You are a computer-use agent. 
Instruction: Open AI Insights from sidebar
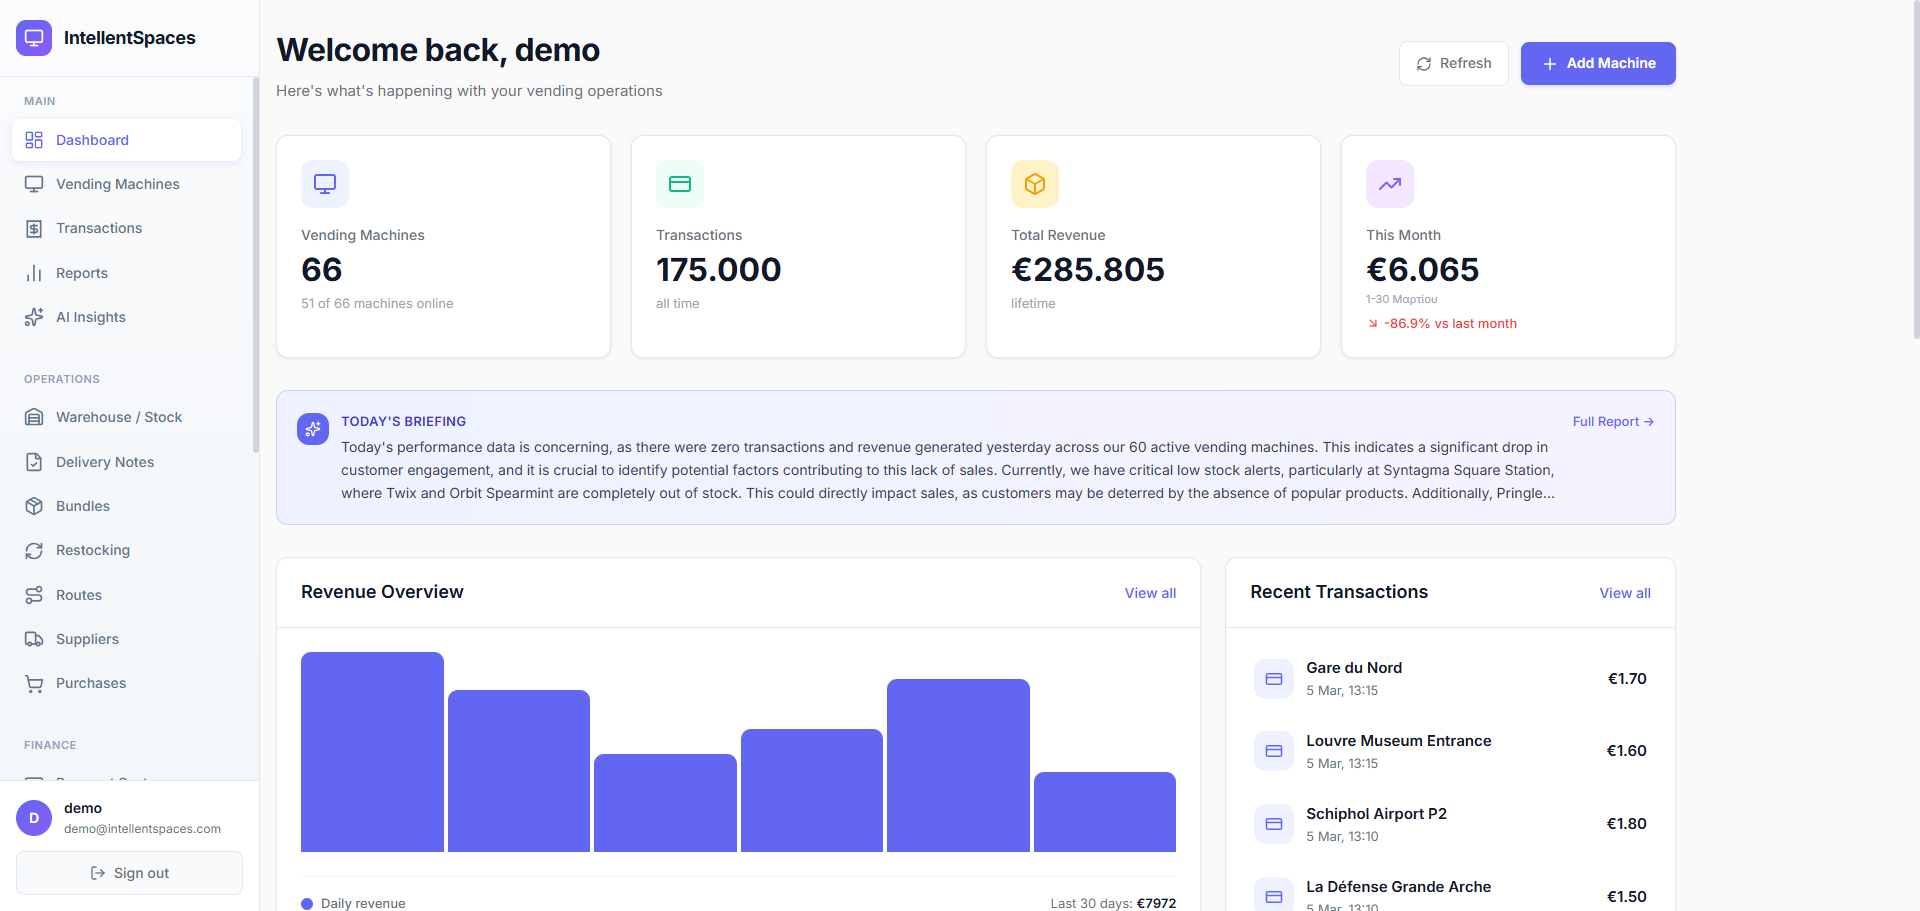pyautogui.click(x=127, y=317)
